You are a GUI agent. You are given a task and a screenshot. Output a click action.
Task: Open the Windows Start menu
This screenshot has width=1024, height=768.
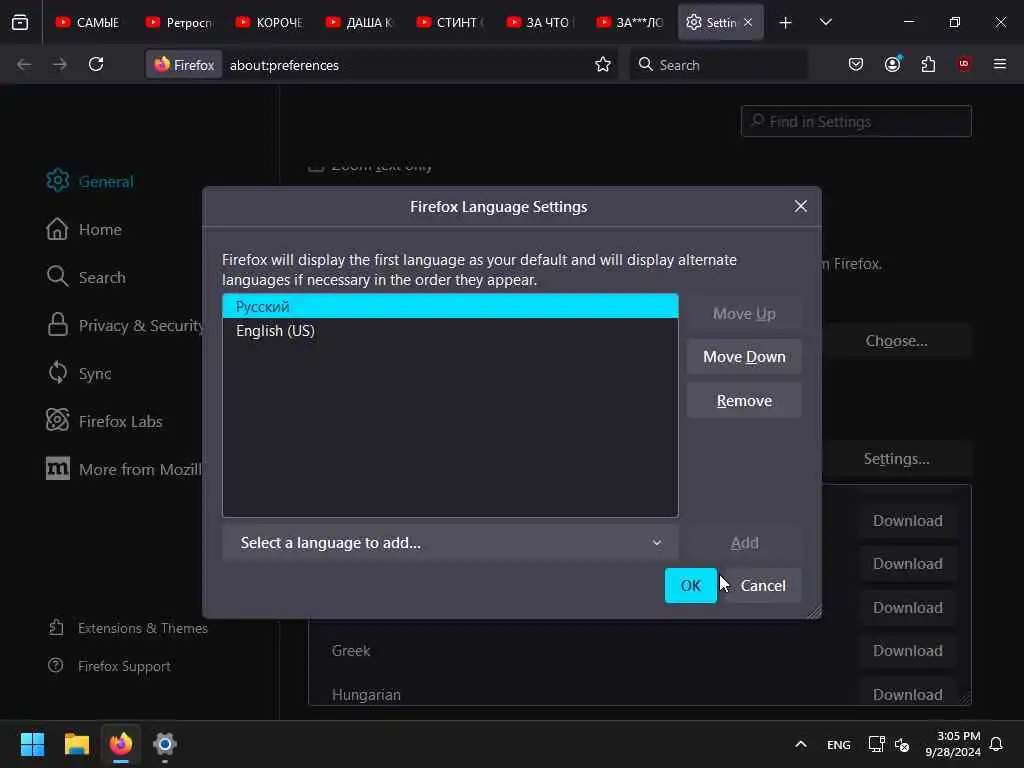[x=32, y=744]
